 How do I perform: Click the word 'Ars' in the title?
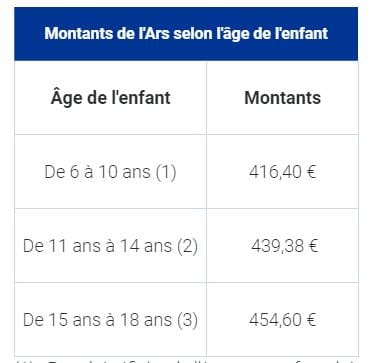pos(158,34)
